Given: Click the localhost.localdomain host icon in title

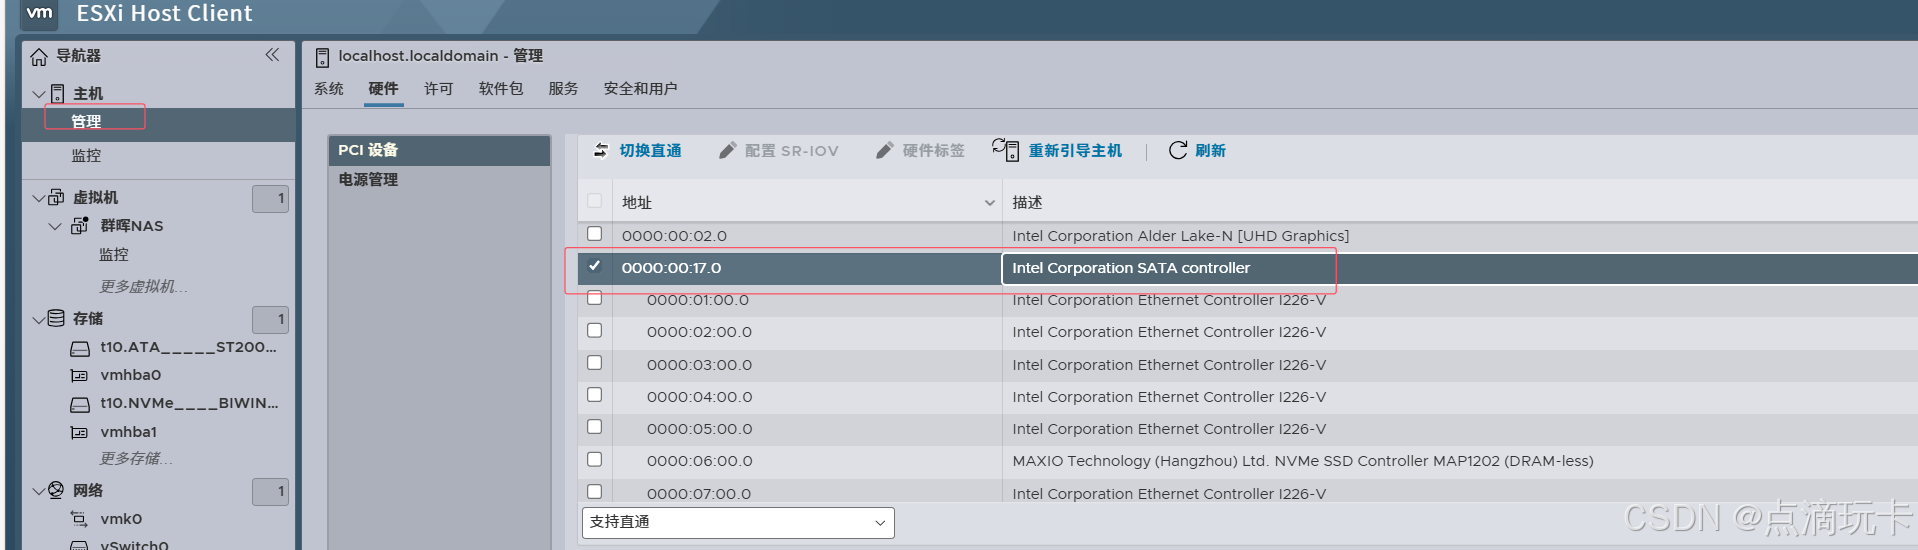Looking at the screenshot, I should click(322, 57).
